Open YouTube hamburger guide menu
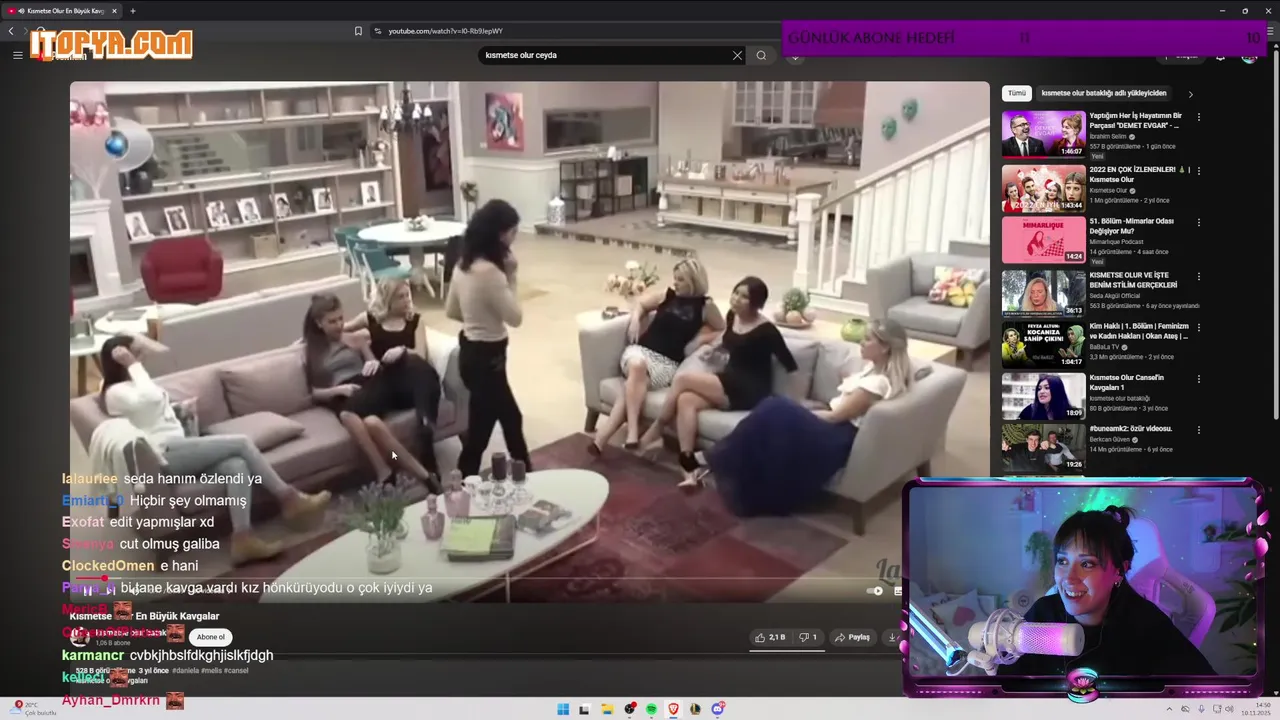Screen dimensions: 1280x720 click(17, 56)
